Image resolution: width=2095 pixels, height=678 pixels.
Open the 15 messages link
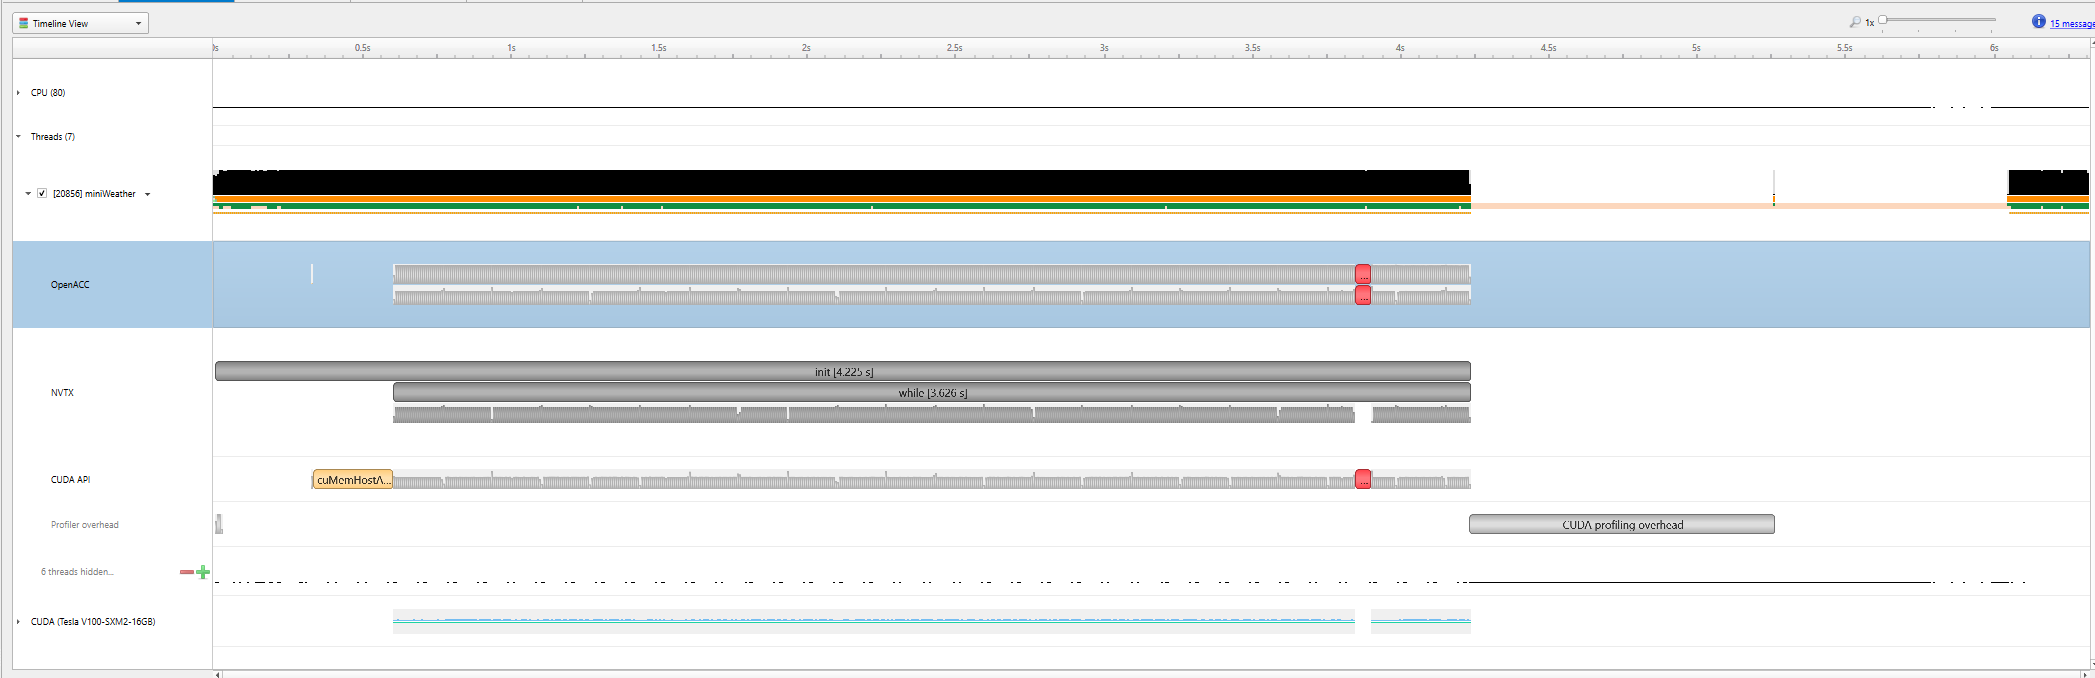click(2071, 23)
